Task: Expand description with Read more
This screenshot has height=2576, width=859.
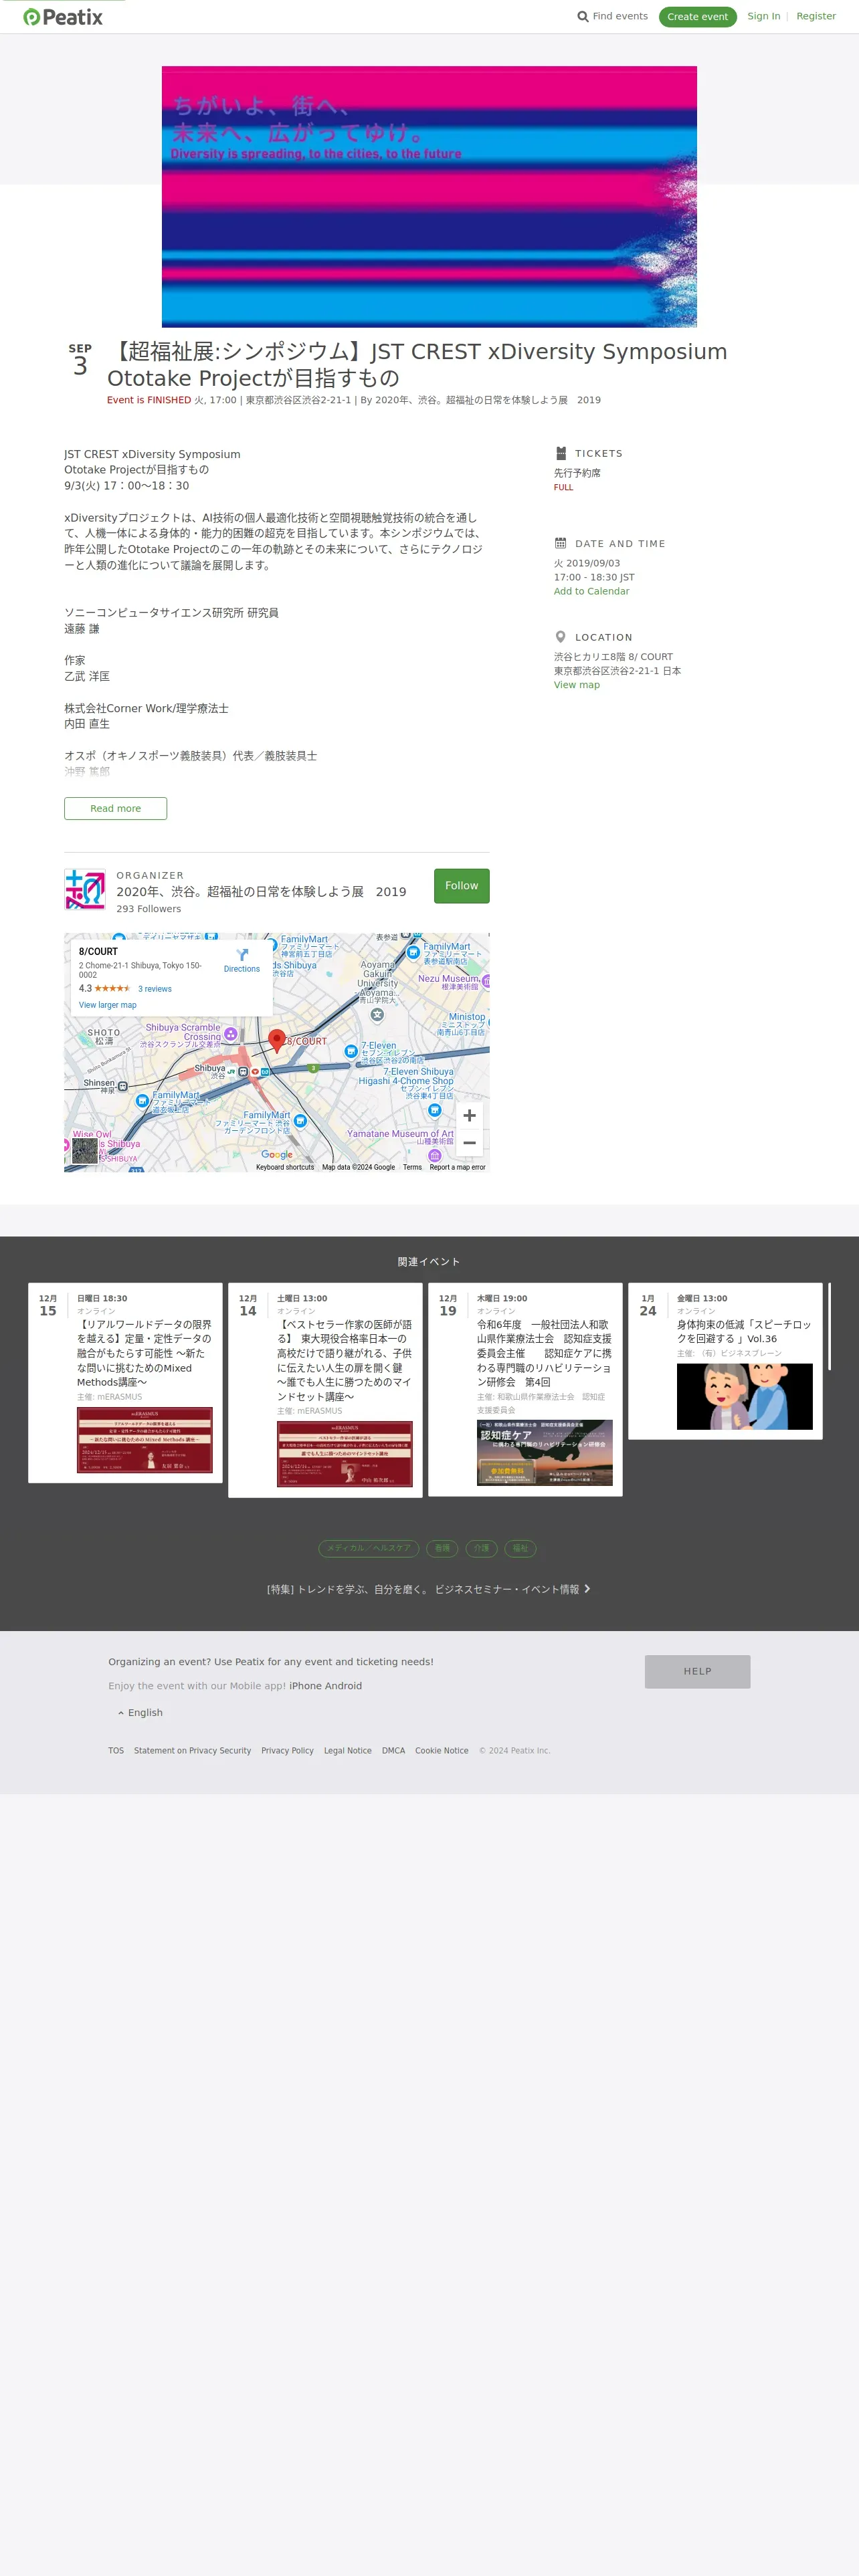Action: coord(115,808)
